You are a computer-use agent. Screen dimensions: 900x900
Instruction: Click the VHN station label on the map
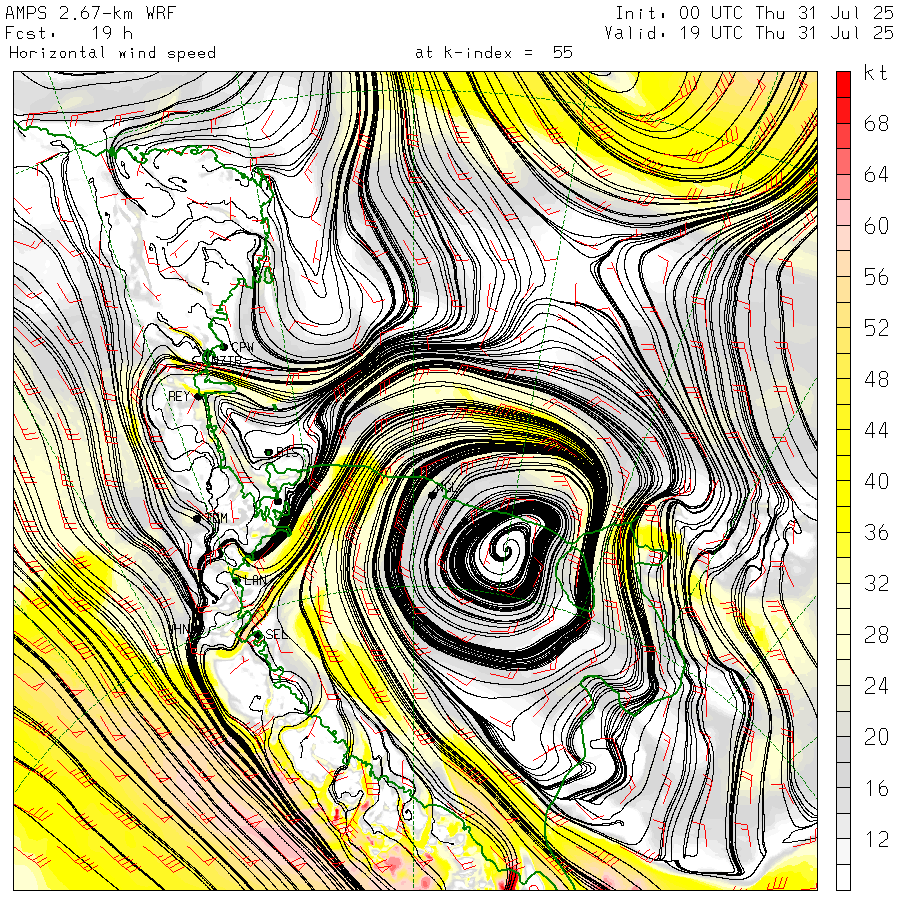[179, 629]
